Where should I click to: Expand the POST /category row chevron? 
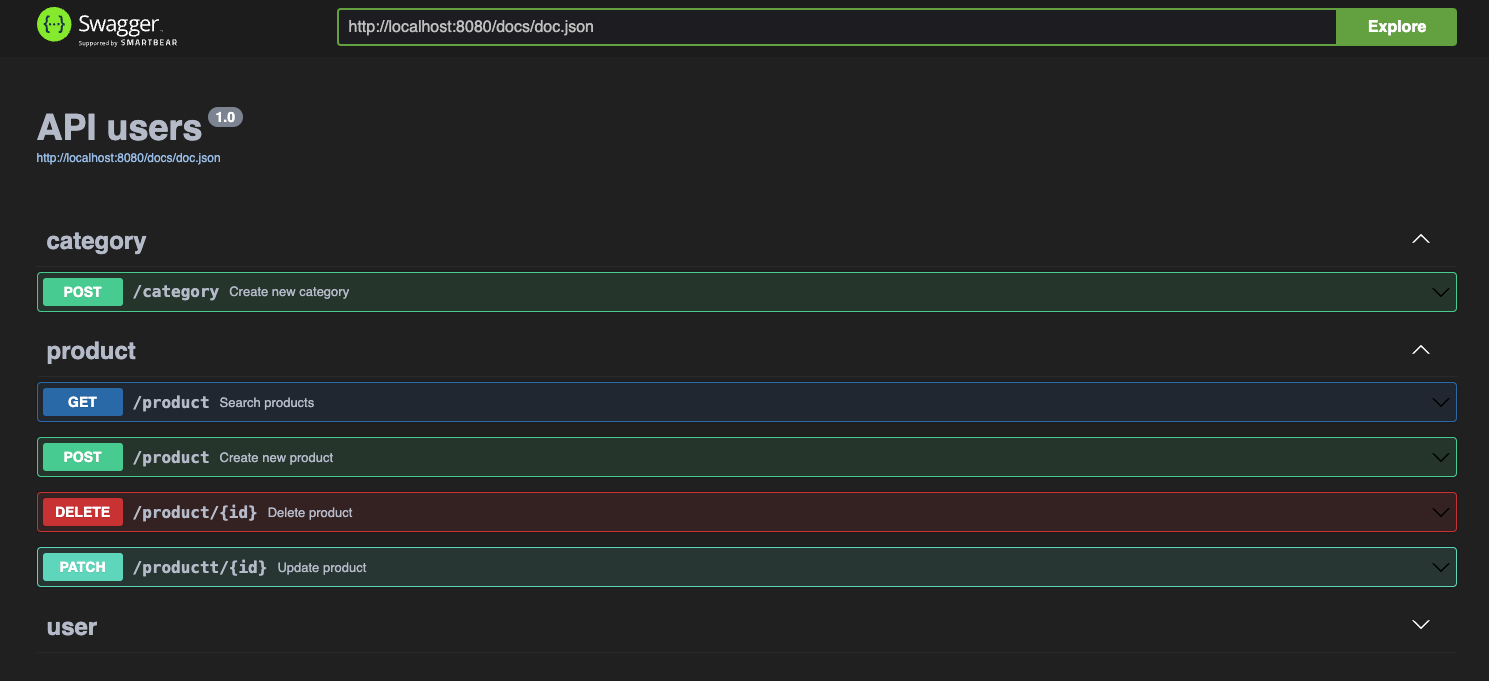1440,293
